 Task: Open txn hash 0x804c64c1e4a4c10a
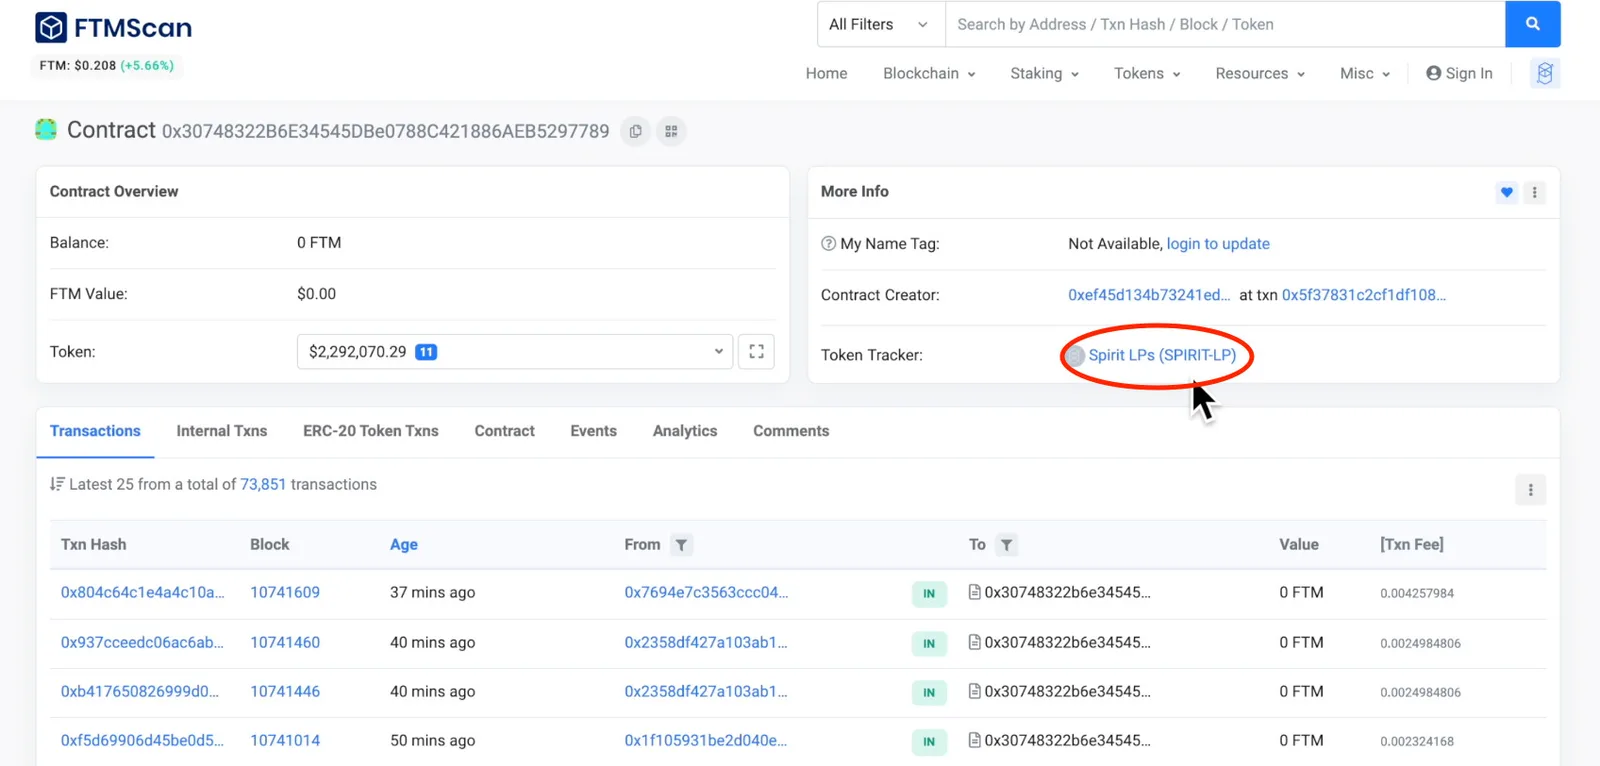[x=142, y=592]
